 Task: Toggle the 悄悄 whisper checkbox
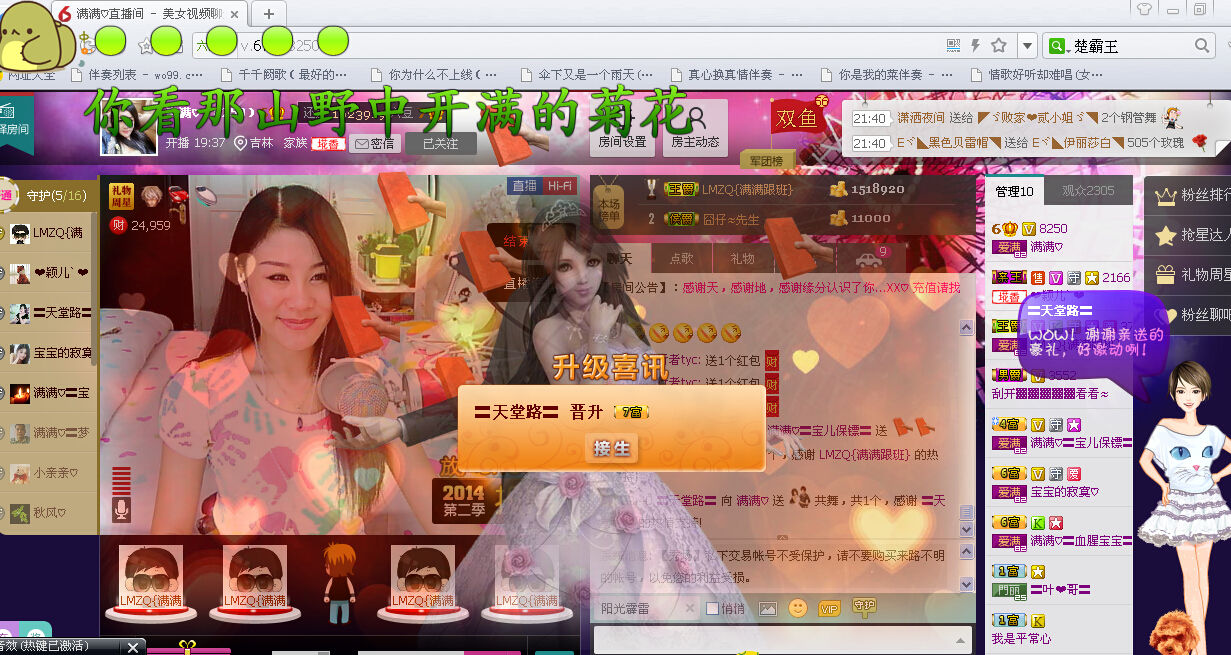tap(712, 608)
